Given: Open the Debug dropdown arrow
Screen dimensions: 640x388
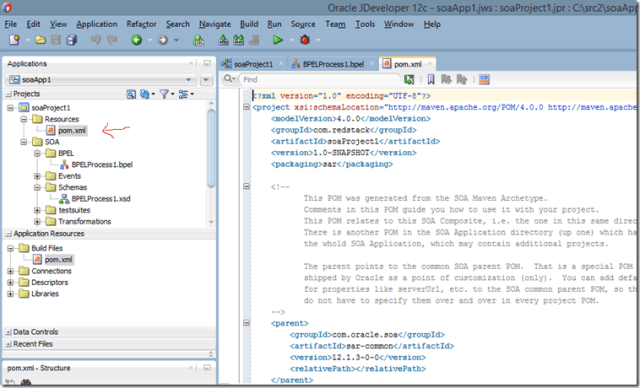Looking at the screenshot, I should [x=318, y=40].
